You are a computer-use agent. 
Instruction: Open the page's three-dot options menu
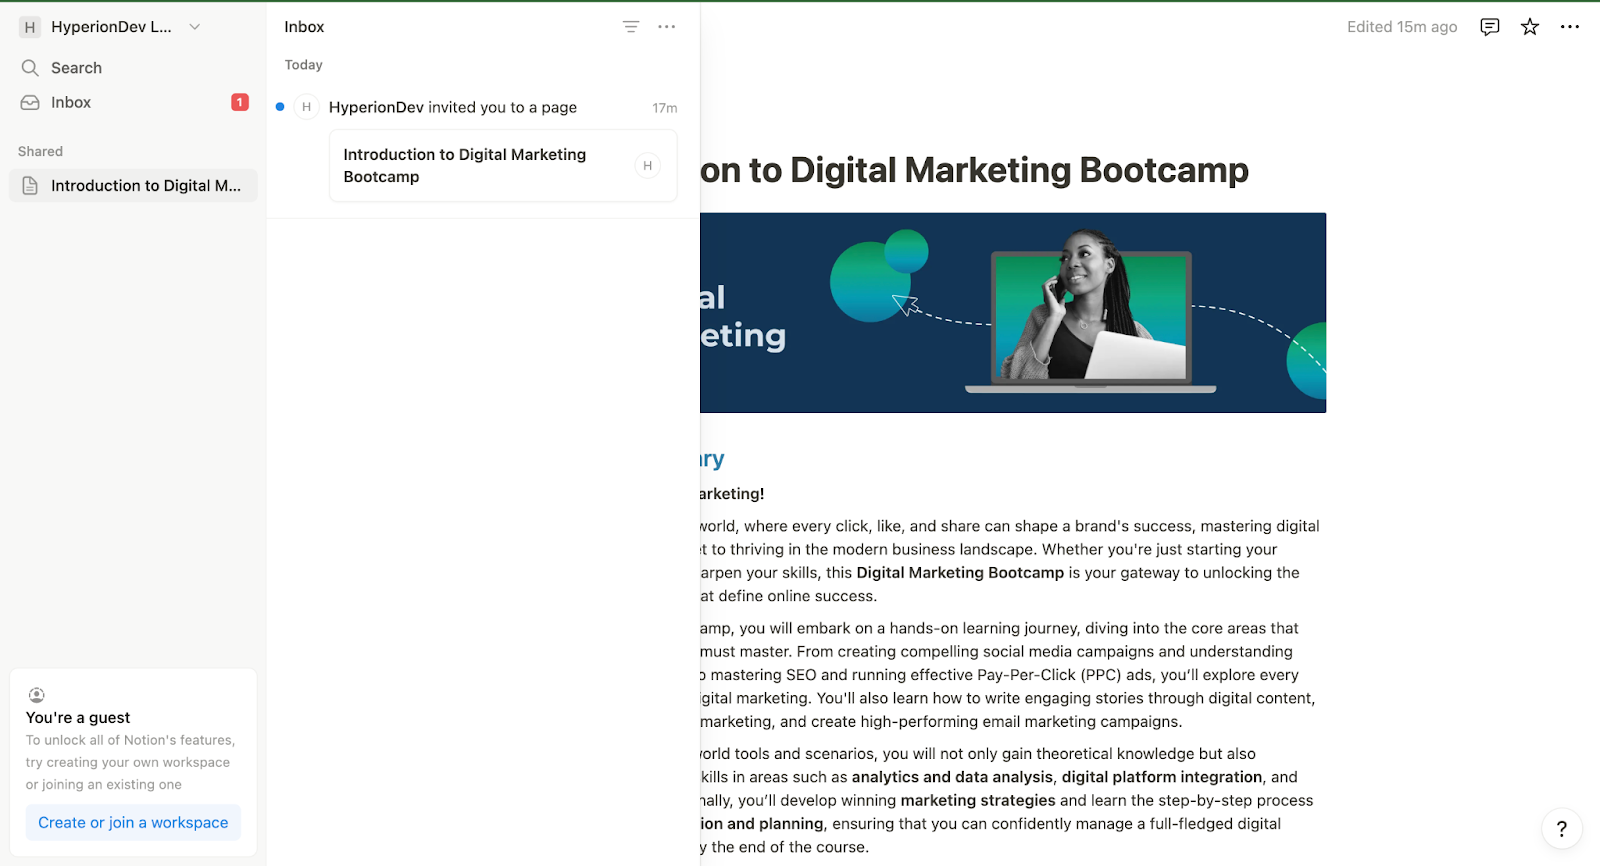(1569, 27)
